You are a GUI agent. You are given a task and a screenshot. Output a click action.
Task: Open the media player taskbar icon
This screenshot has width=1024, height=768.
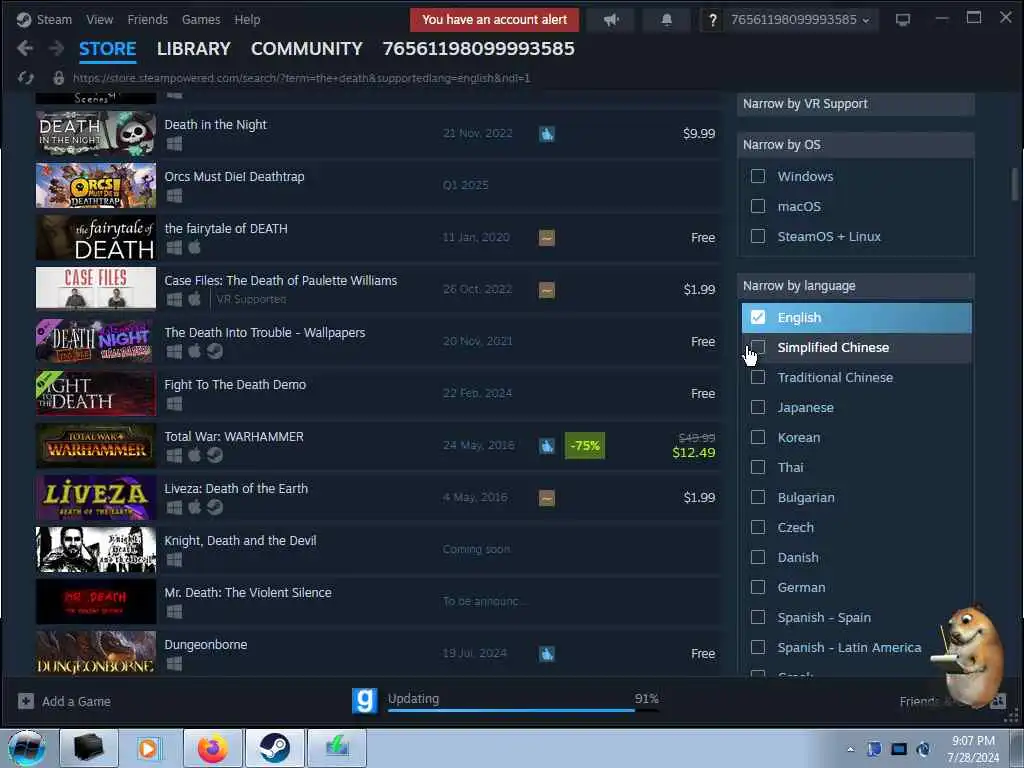pos(150,748)
